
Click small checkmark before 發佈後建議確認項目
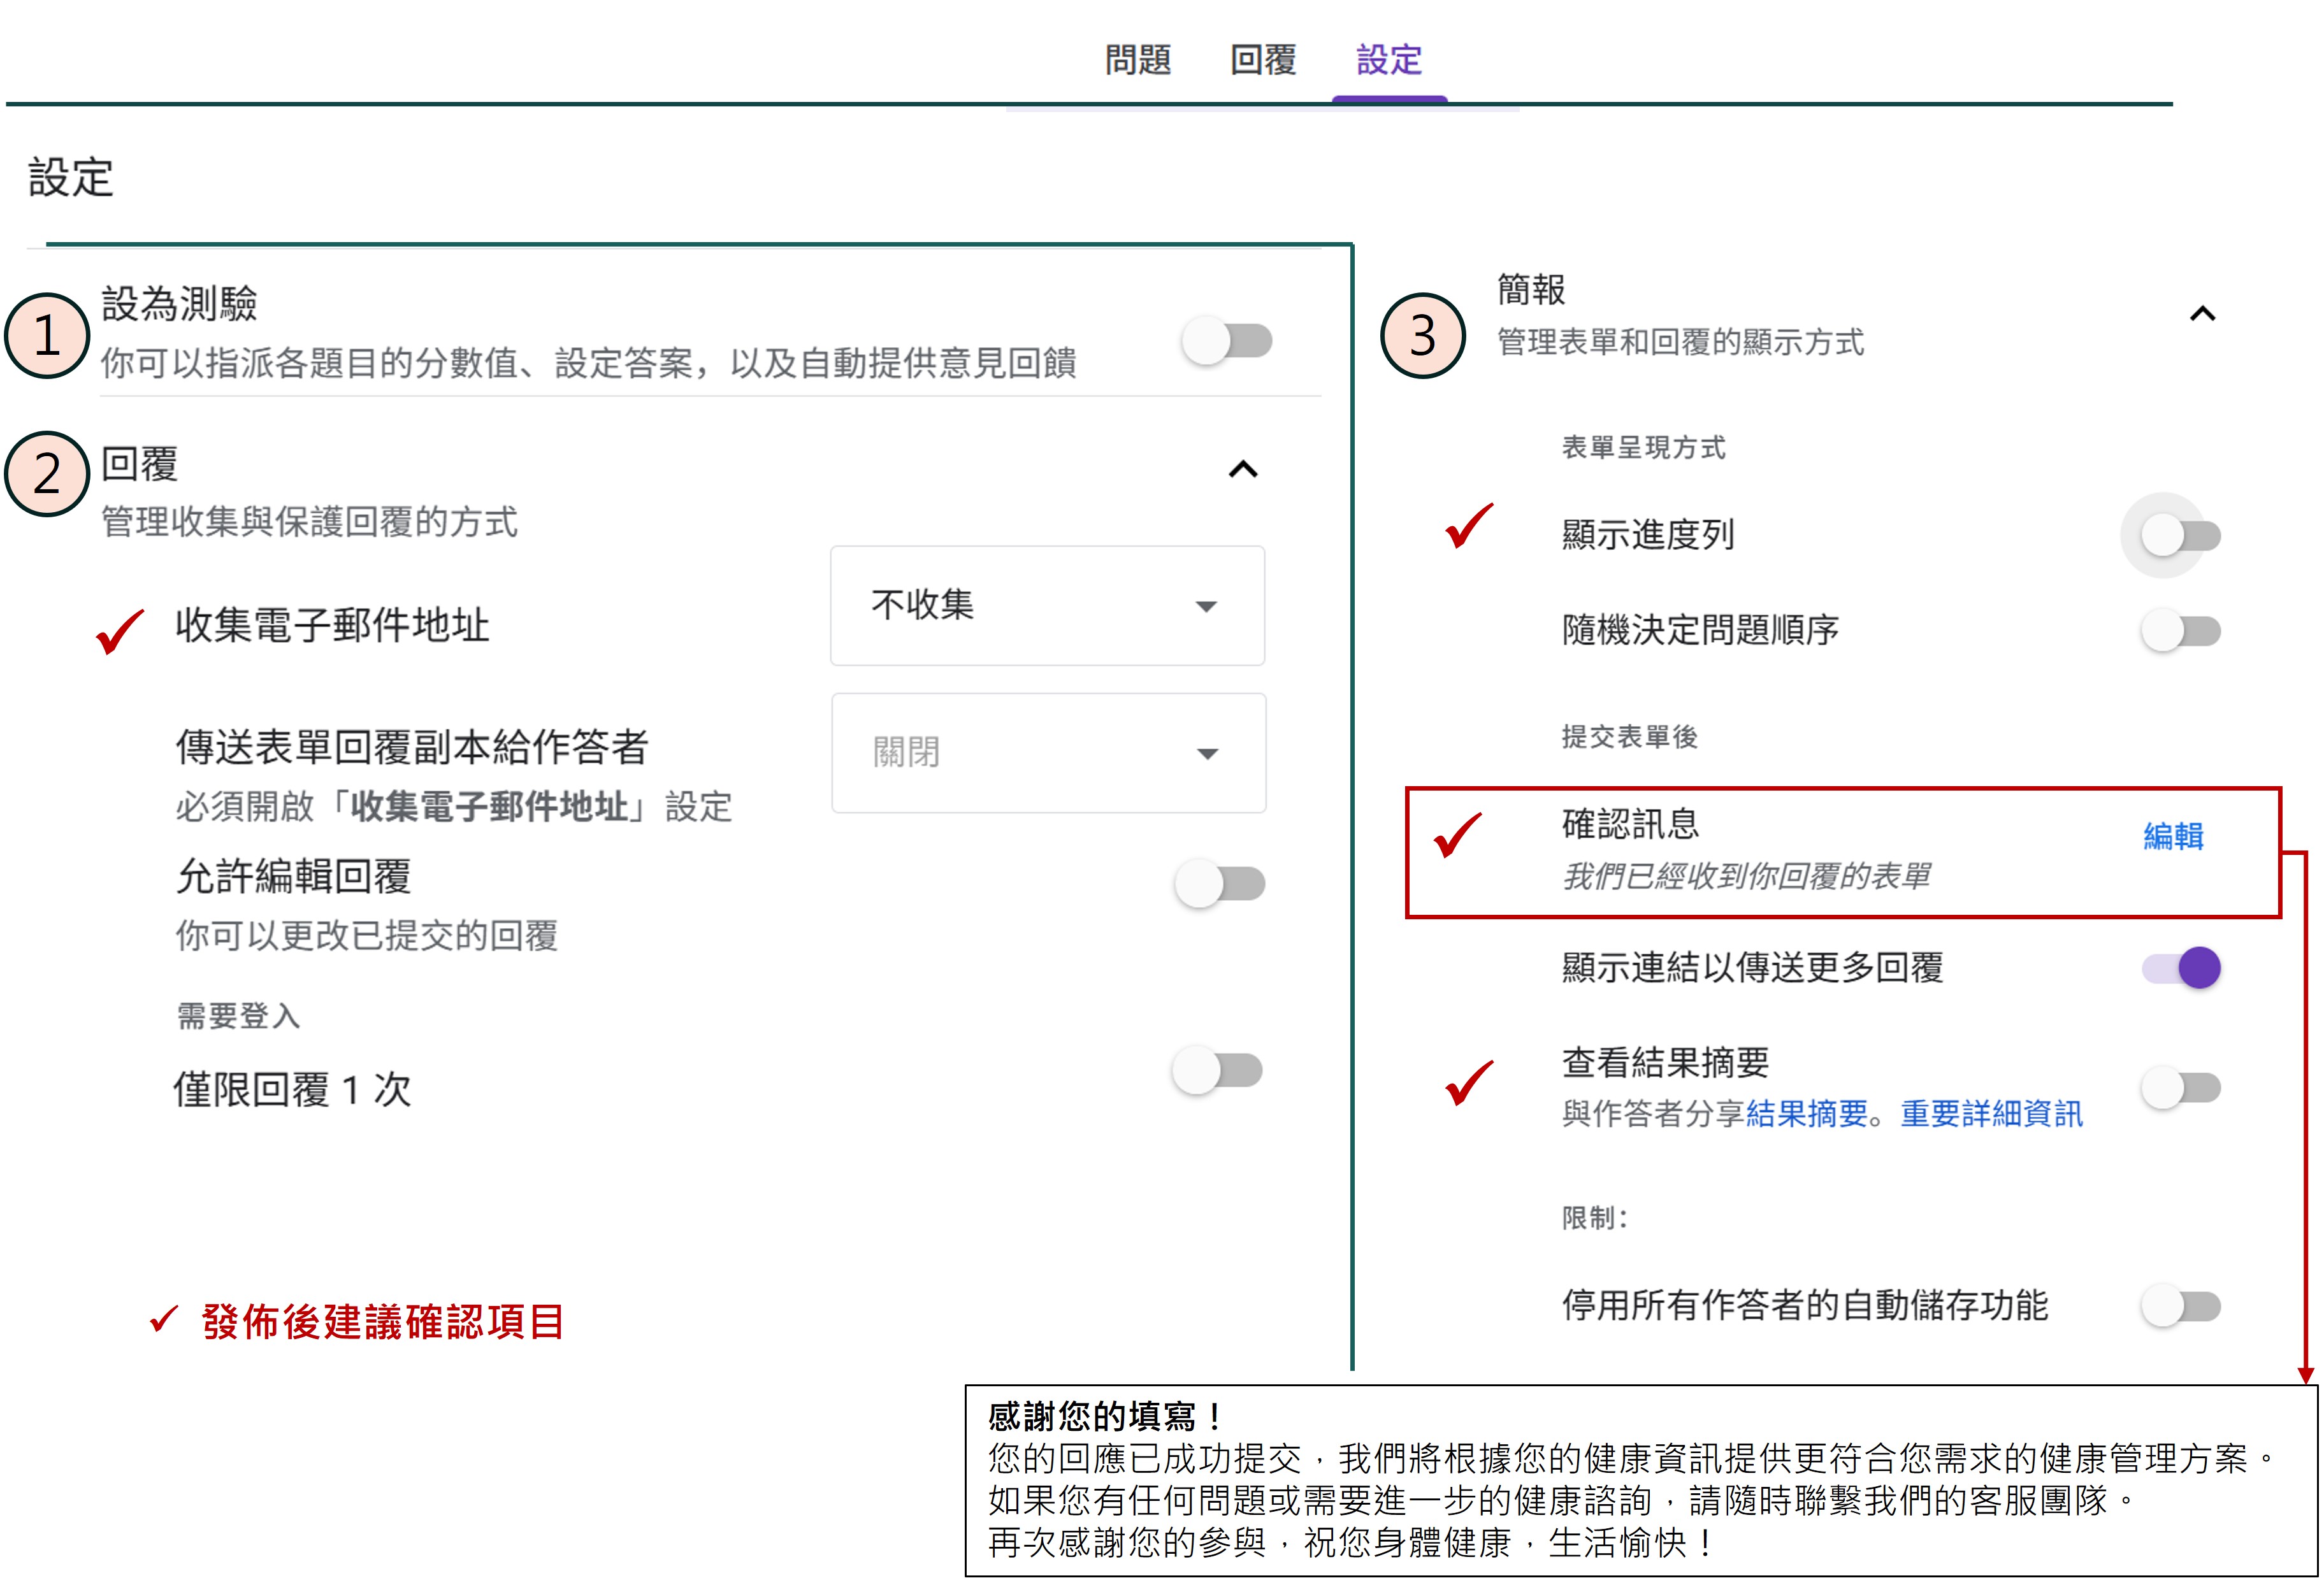163,1319
